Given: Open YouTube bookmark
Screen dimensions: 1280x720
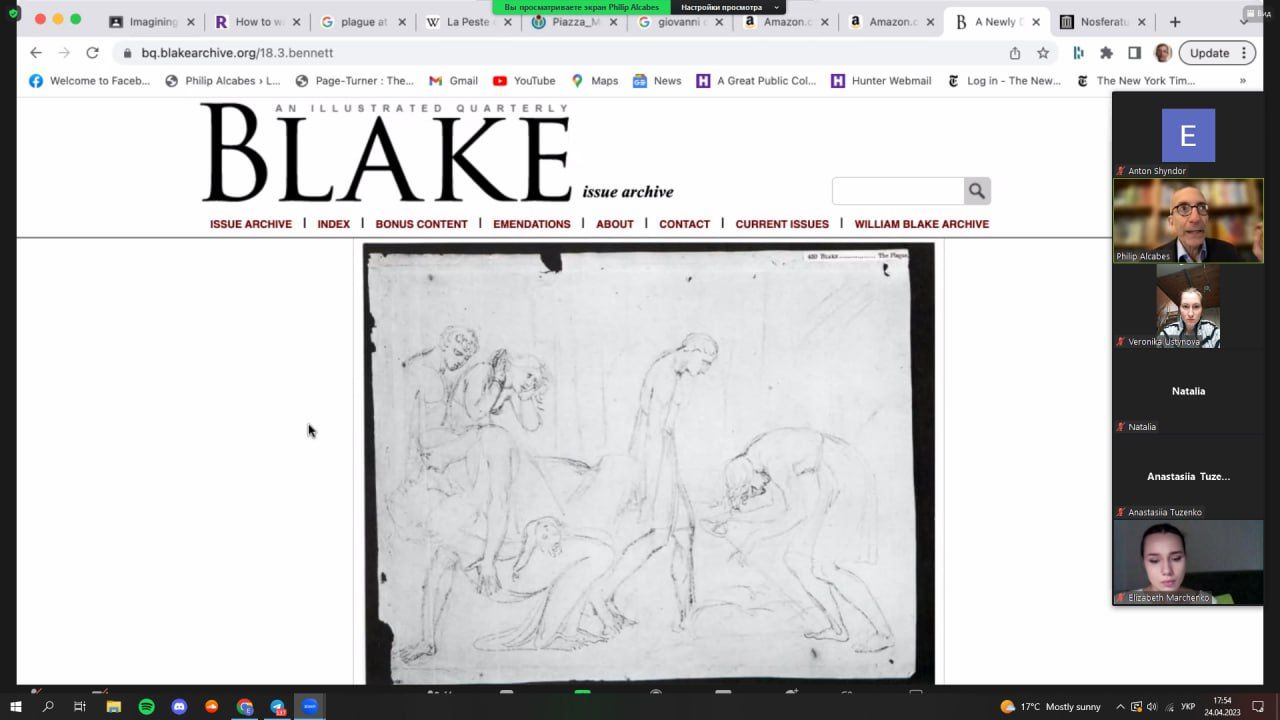Looking at the screenshot, I should (524, 81).
